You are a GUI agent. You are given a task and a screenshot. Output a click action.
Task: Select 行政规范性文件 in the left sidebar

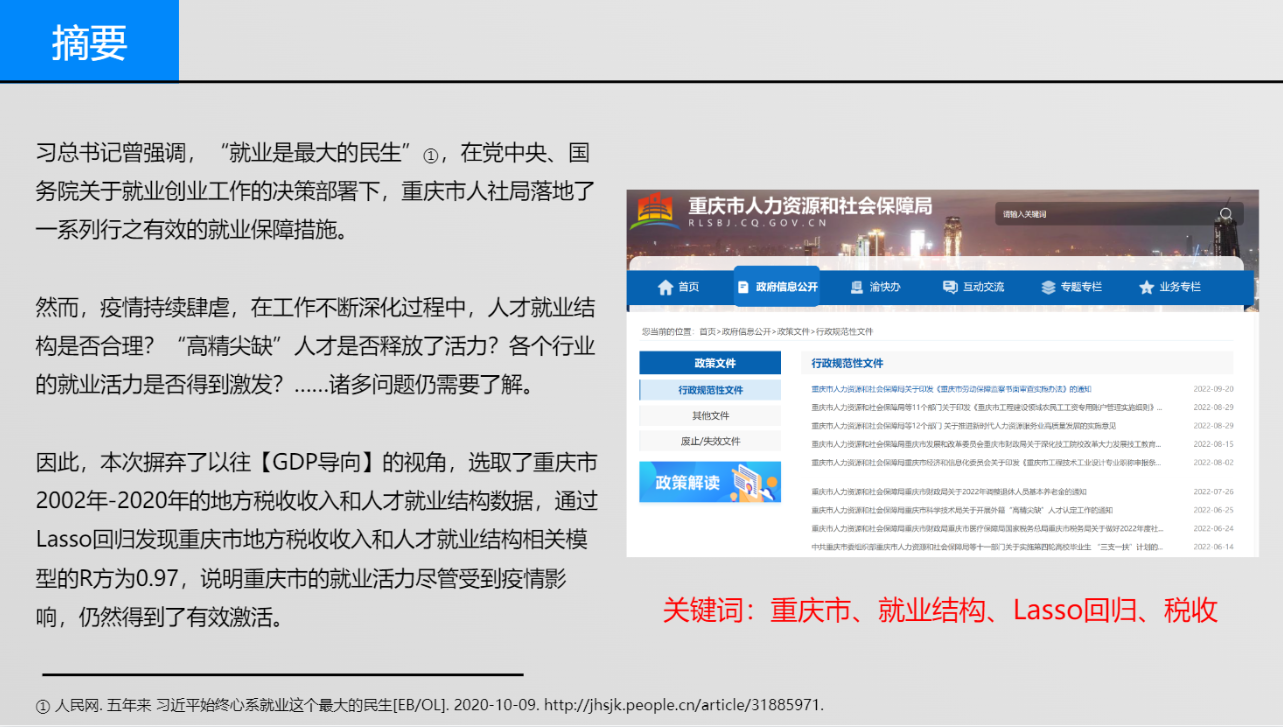(x=710, y=390)
